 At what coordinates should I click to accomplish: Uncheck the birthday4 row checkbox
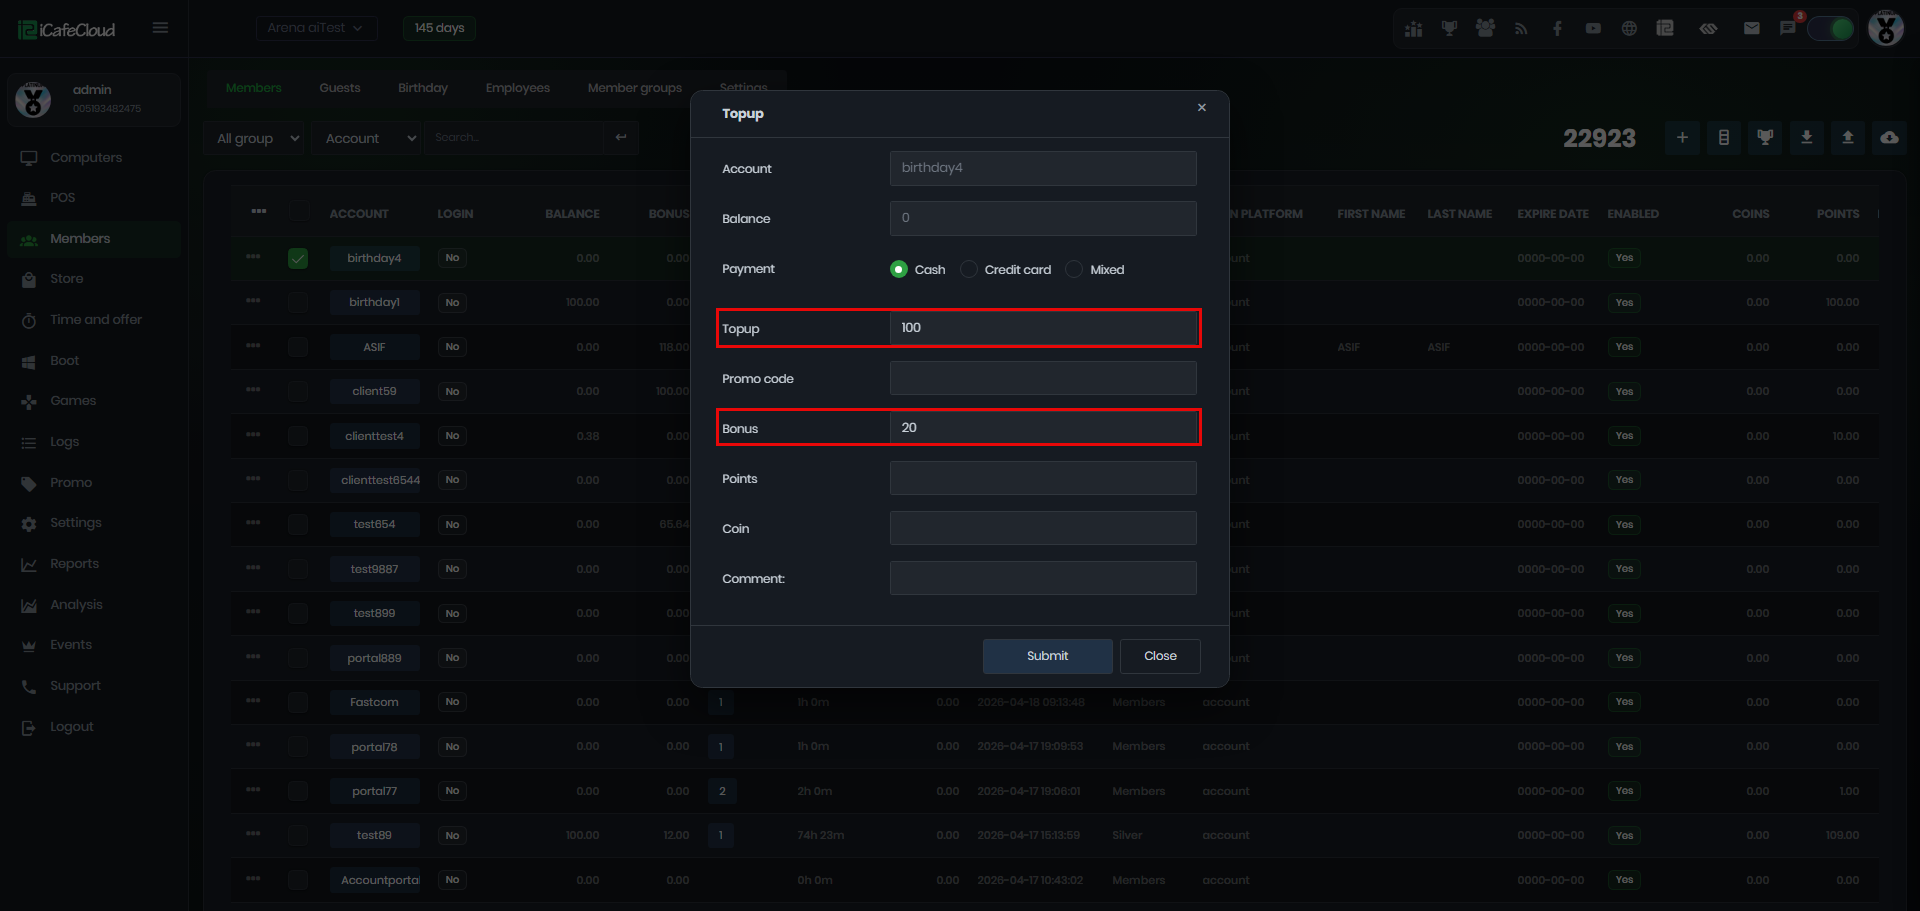click(x=298, y=258)
